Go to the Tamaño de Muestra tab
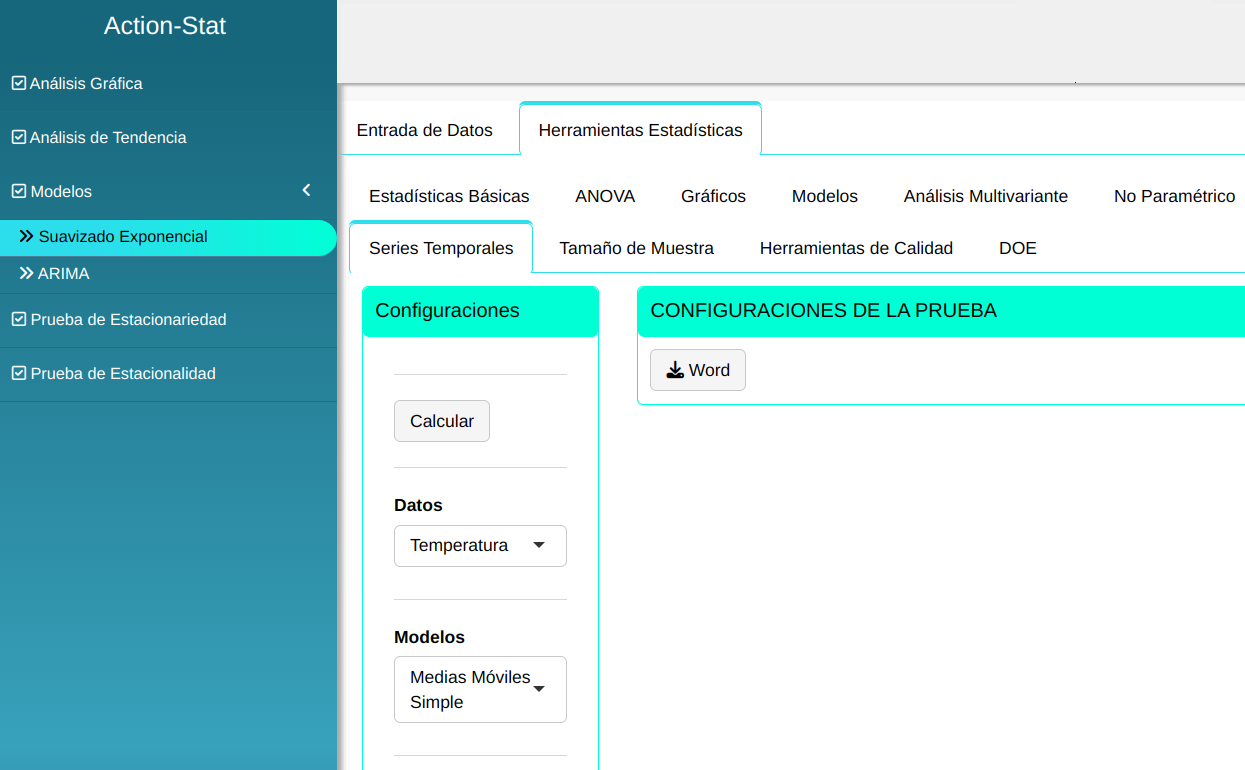The image size is (1245, 770). coord(636,248)
